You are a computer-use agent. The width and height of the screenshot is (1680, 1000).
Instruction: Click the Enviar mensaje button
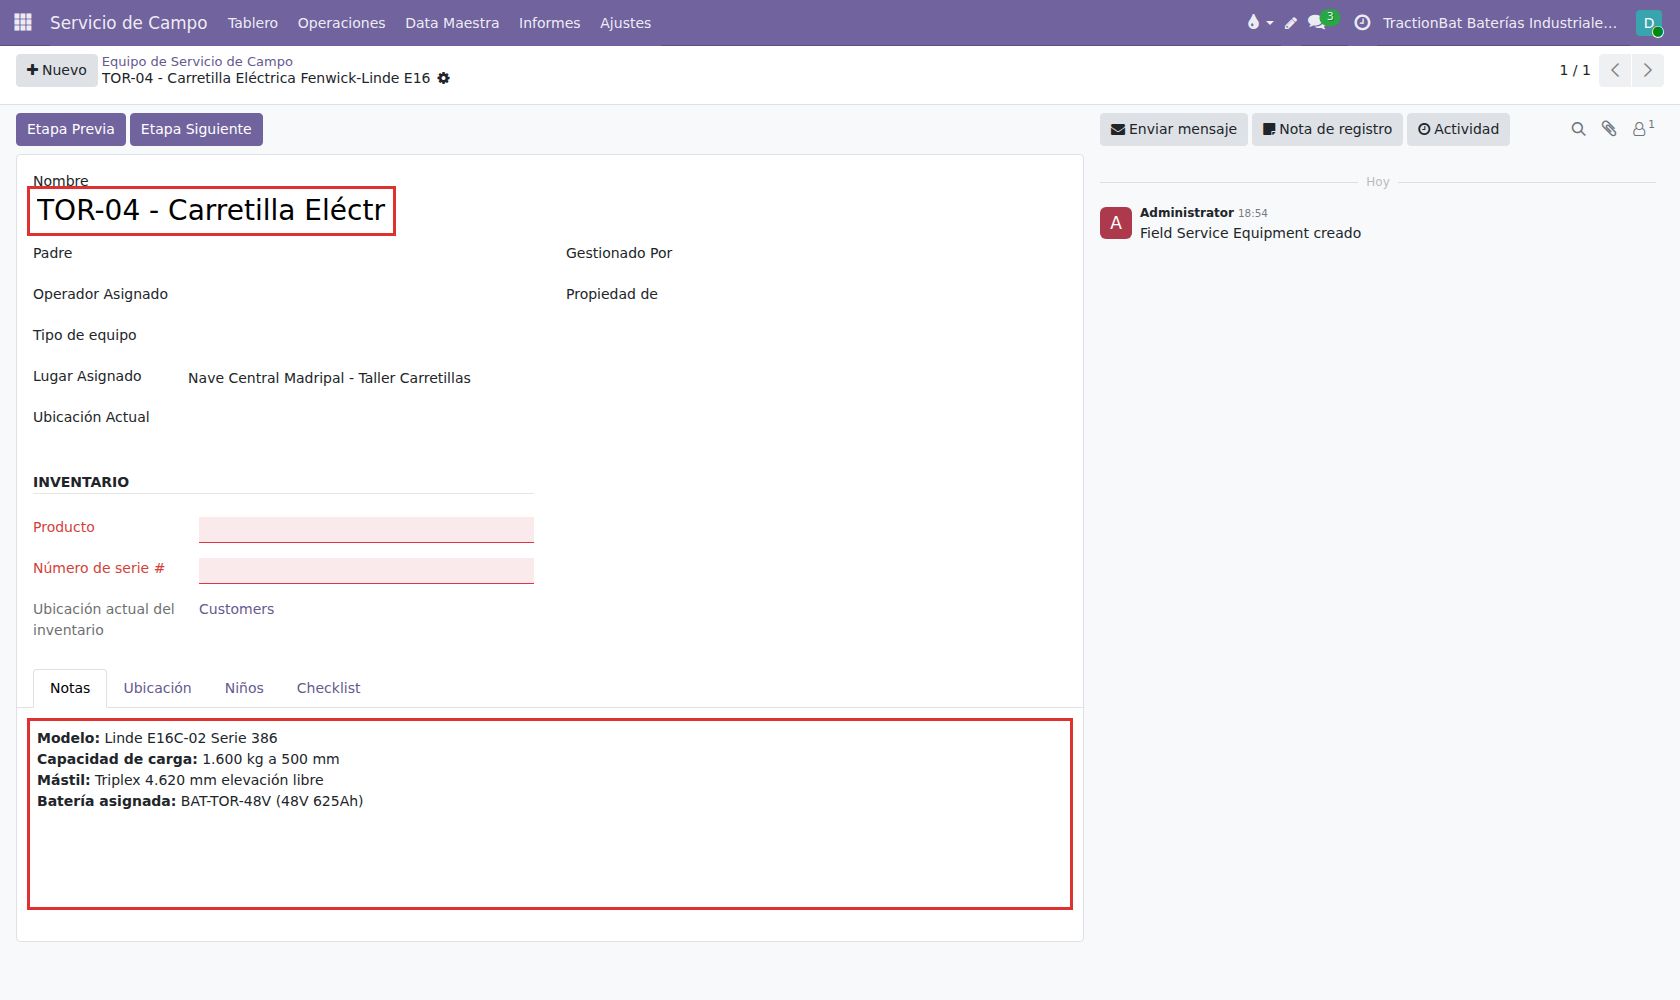coord(1174,129)
